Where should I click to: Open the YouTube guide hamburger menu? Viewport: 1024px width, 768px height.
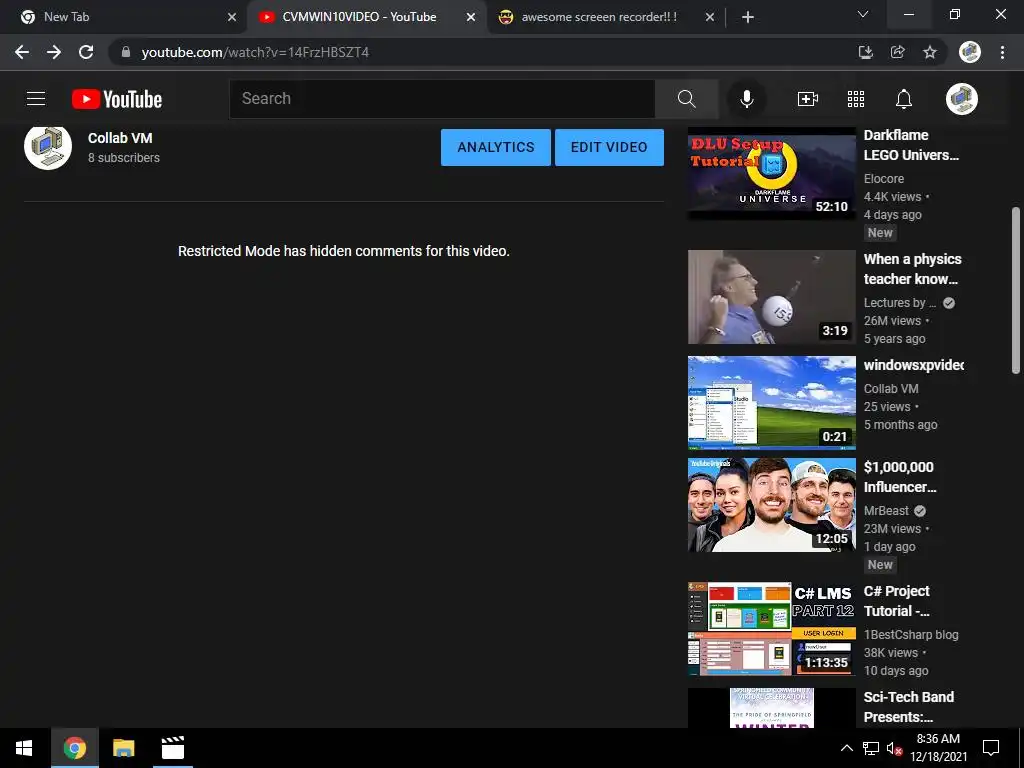[x=36, y=99]
